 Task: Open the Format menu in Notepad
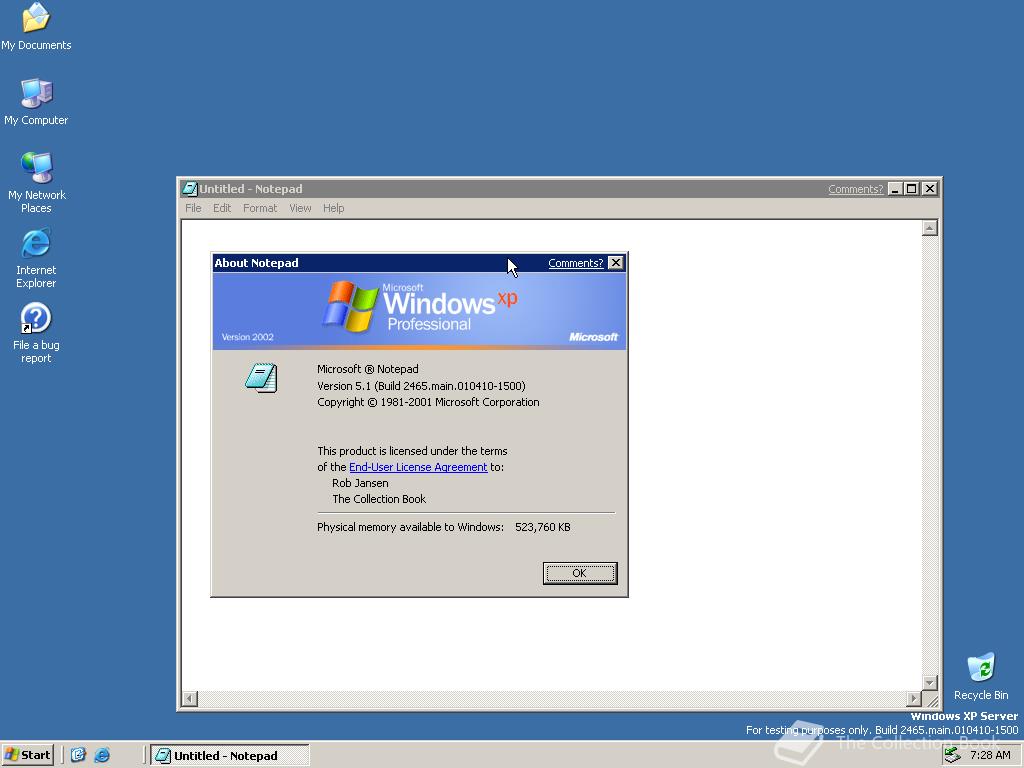click(260, 208)
